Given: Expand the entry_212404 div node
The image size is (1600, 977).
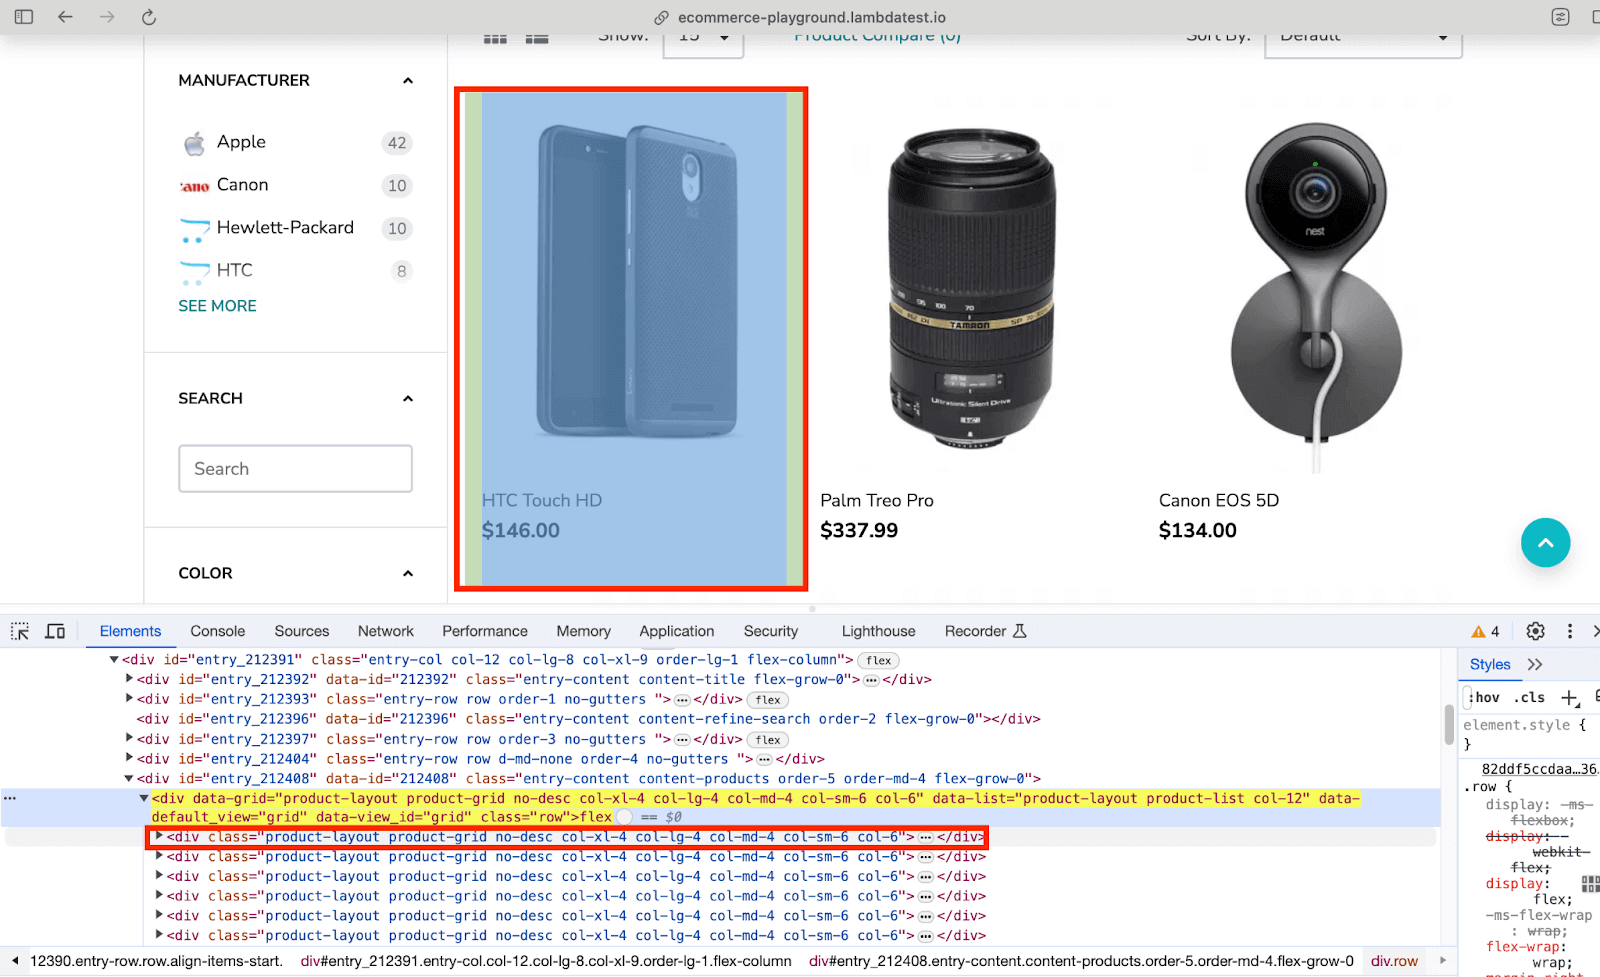Looking at the screenshot, I should 129,759.
